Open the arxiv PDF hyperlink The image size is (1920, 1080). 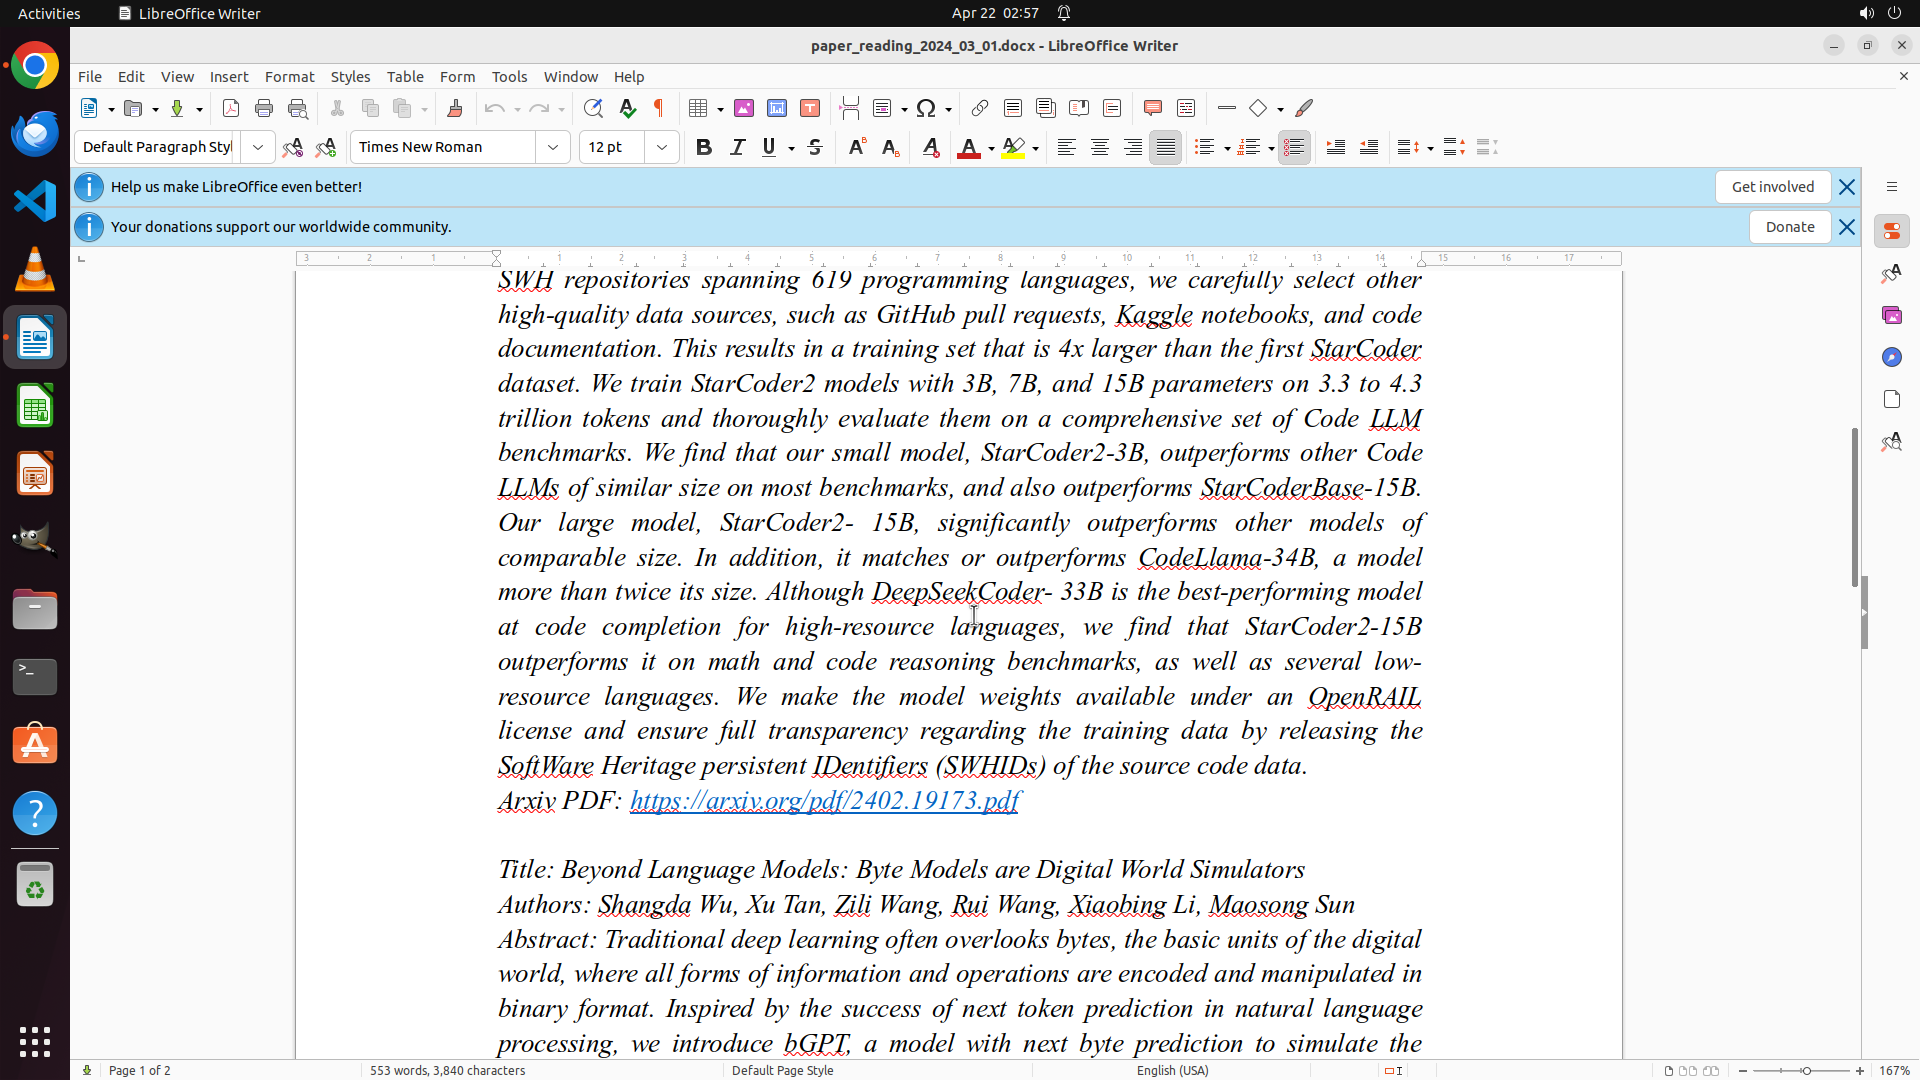[x=824, y=800]
